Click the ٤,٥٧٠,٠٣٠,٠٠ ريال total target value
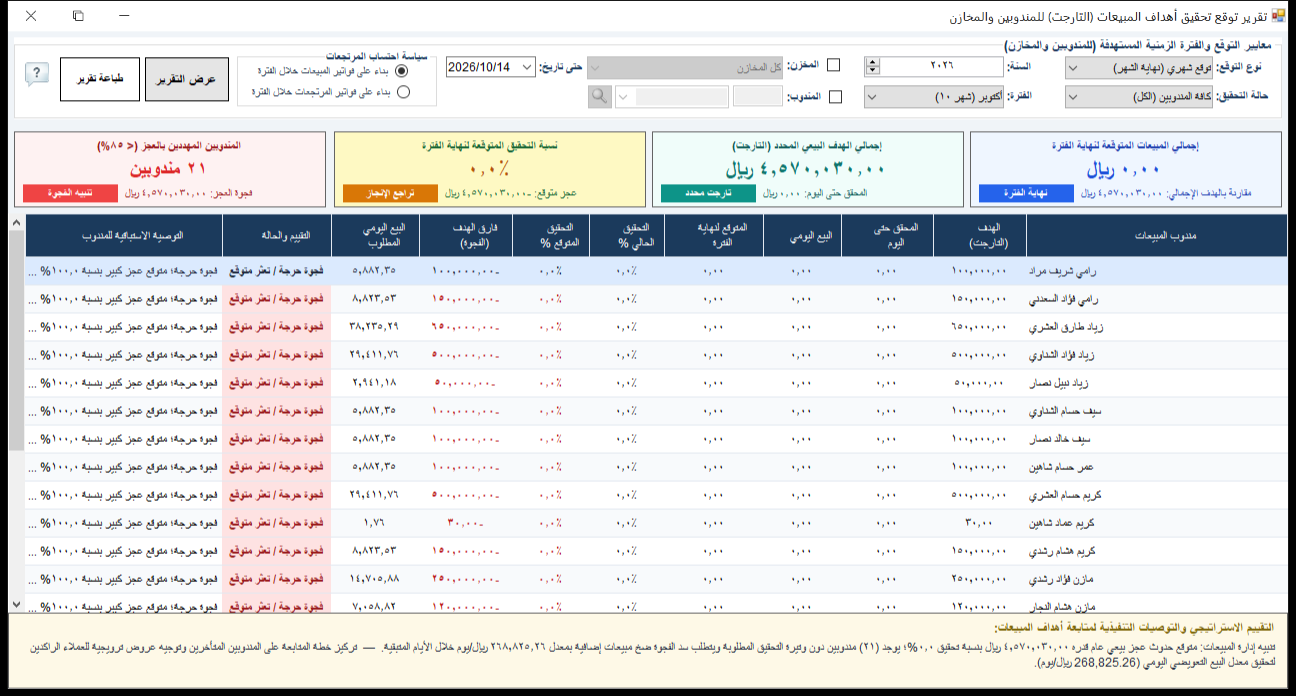 tap(806, 169)
